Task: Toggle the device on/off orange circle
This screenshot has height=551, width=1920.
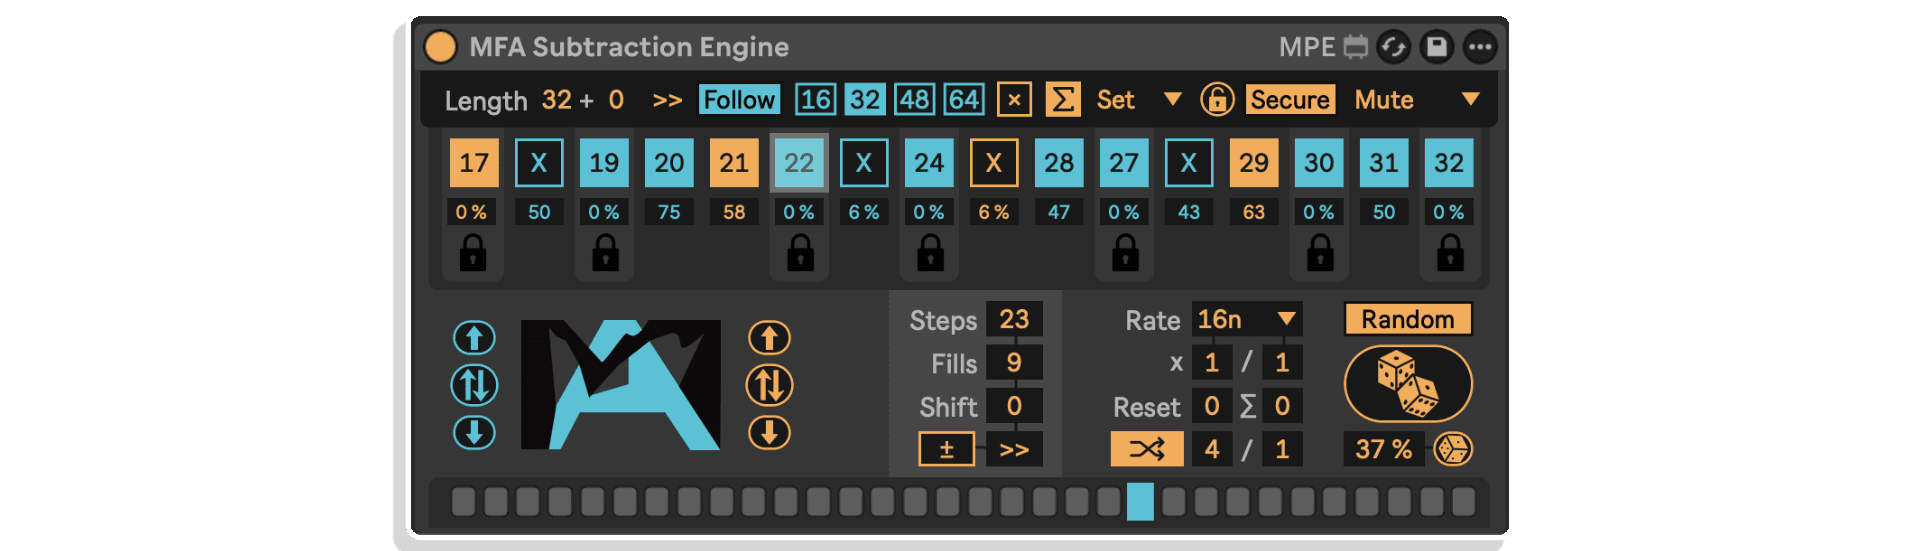Action: tap(440, 47)
